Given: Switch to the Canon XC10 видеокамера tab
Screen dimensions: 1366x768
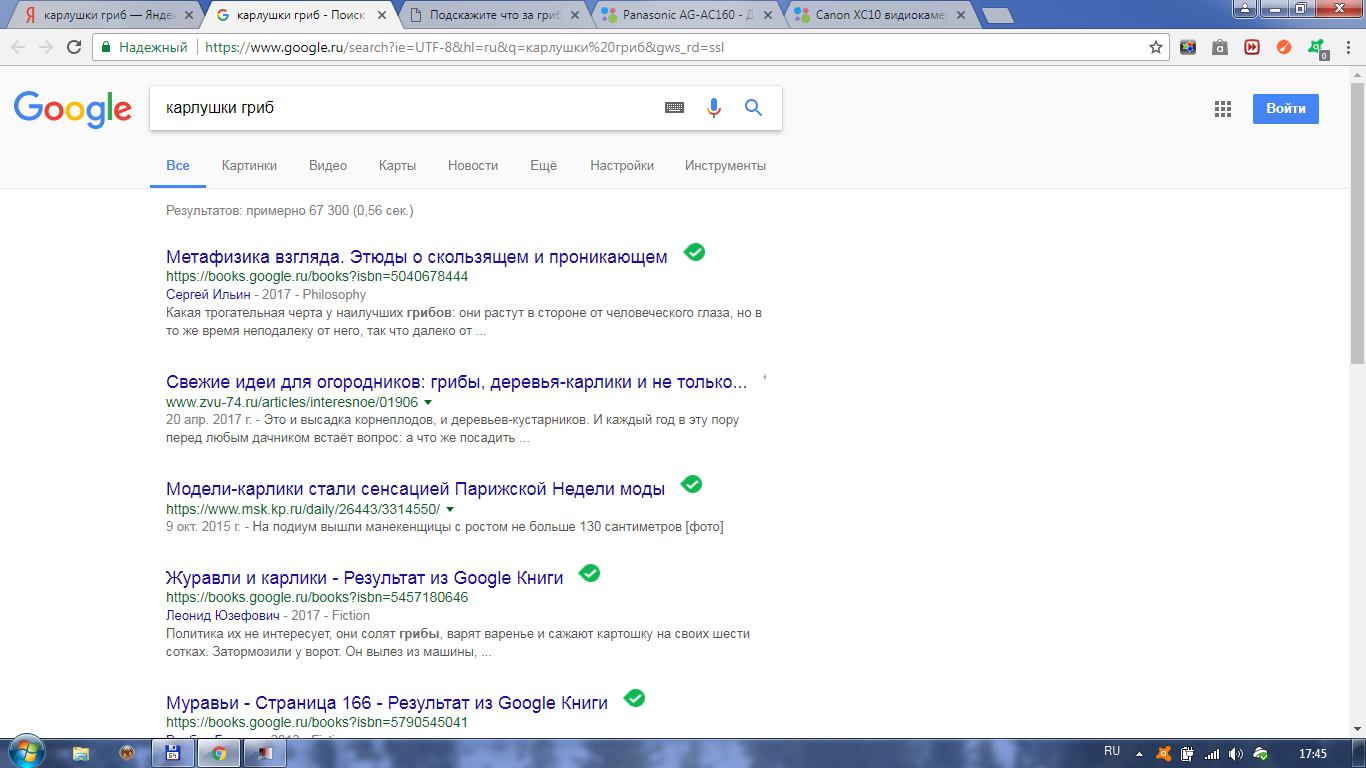Looking at the screenshot, I should 882,15.
